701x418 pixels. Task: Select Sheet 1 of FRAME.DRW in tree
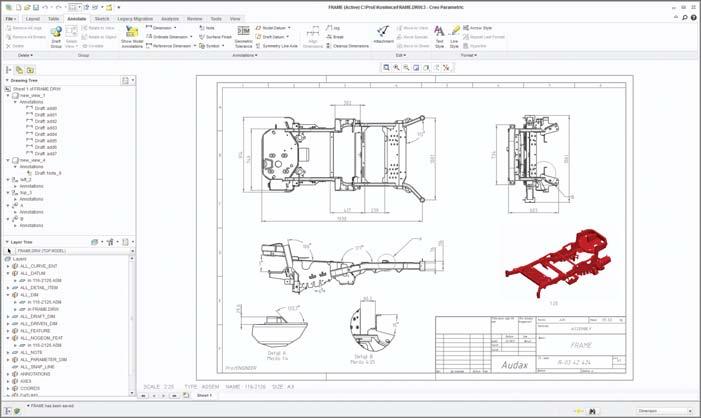(36, 89)
